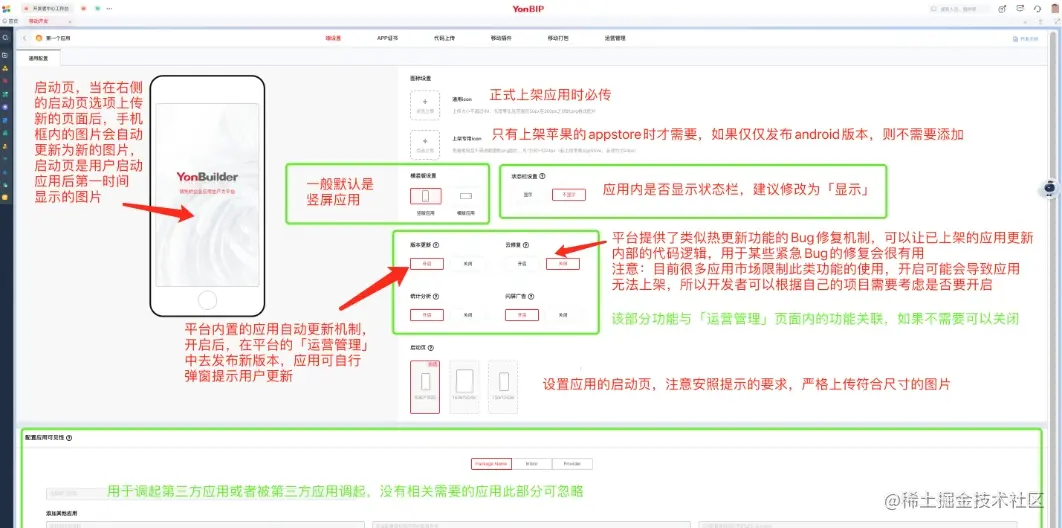1062x528 pixels.
Task: Select the first launch image thumbnail 1080*1920
Action: pos(425,387)
